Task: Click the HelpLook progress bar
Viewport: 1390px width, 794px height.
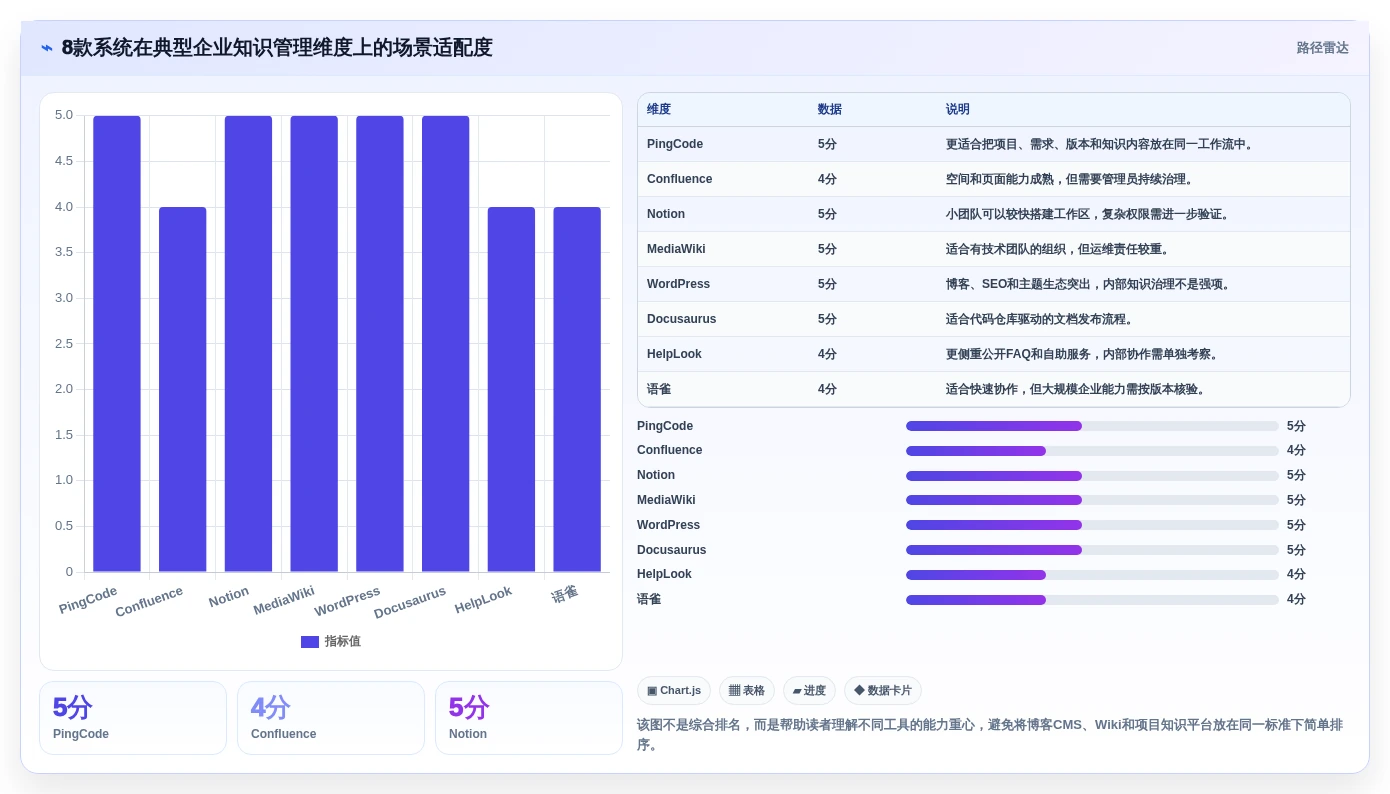Action: [1092, 575]
